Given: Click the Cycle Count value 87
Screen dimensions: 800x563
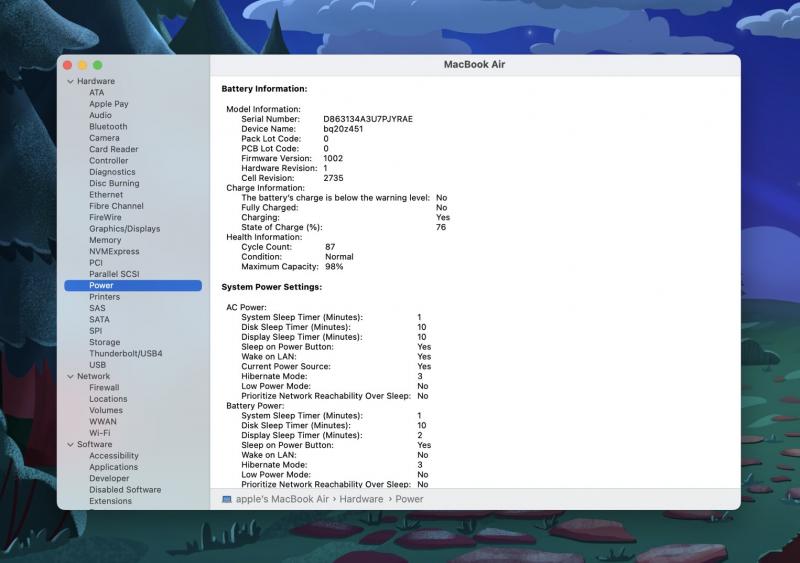Looking at the screenshot, I should point(330,247).
